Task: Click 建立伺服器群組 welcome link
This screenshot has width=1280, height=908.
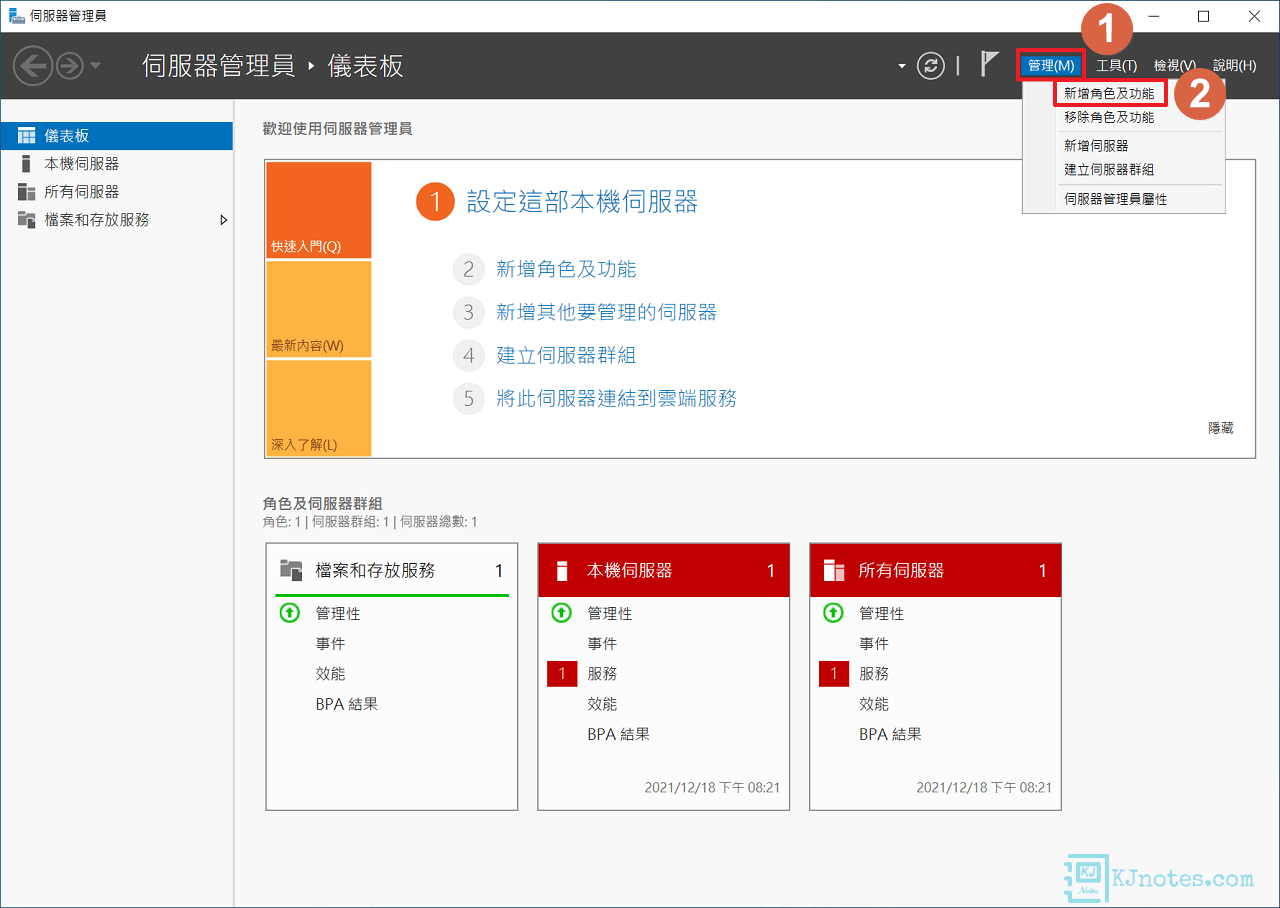Action: coord(566,355)
